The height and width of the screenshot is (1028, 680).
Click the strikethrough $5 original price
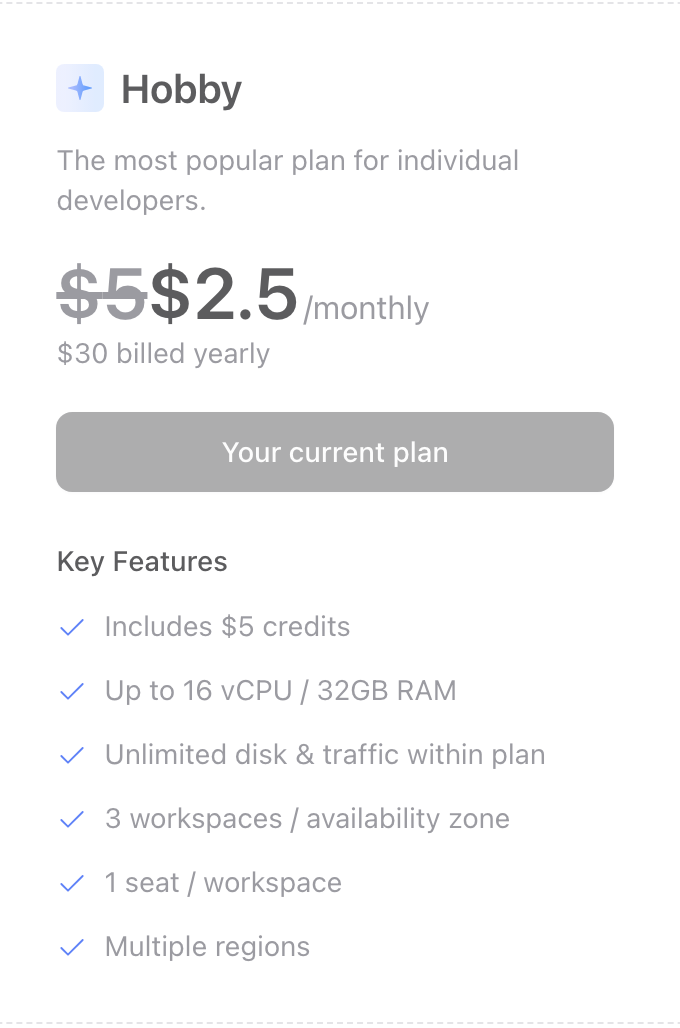click(x=102, y=293)
